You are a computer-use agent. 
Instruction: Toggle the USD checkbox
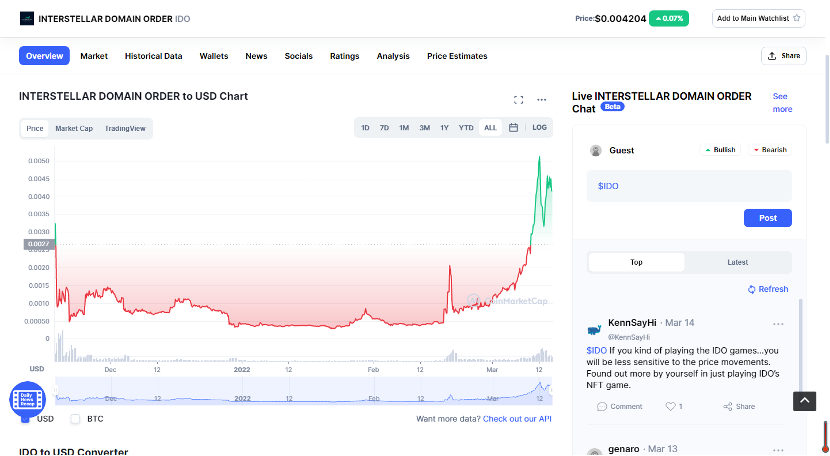tap(25, 419)
